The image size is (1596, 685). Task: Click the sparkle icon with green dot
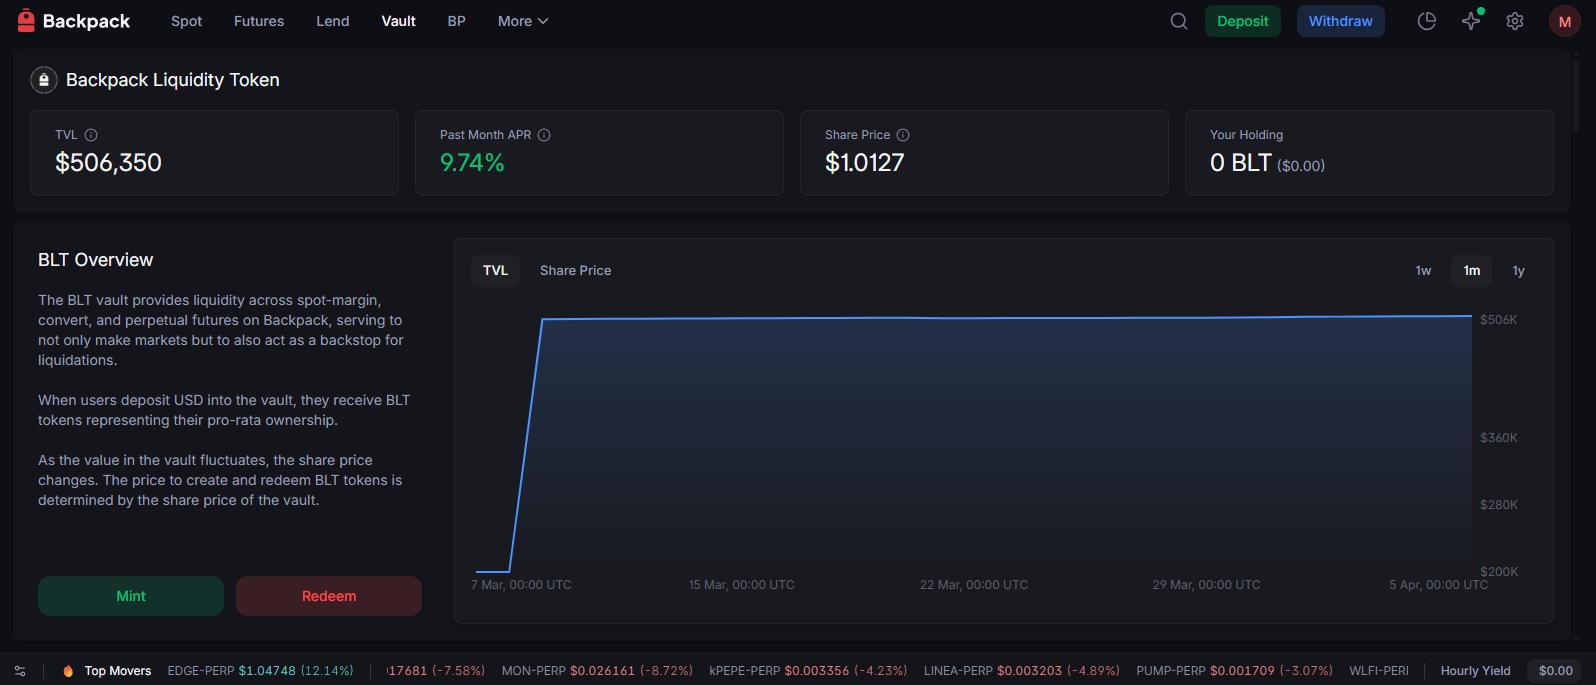point(1471,21)
